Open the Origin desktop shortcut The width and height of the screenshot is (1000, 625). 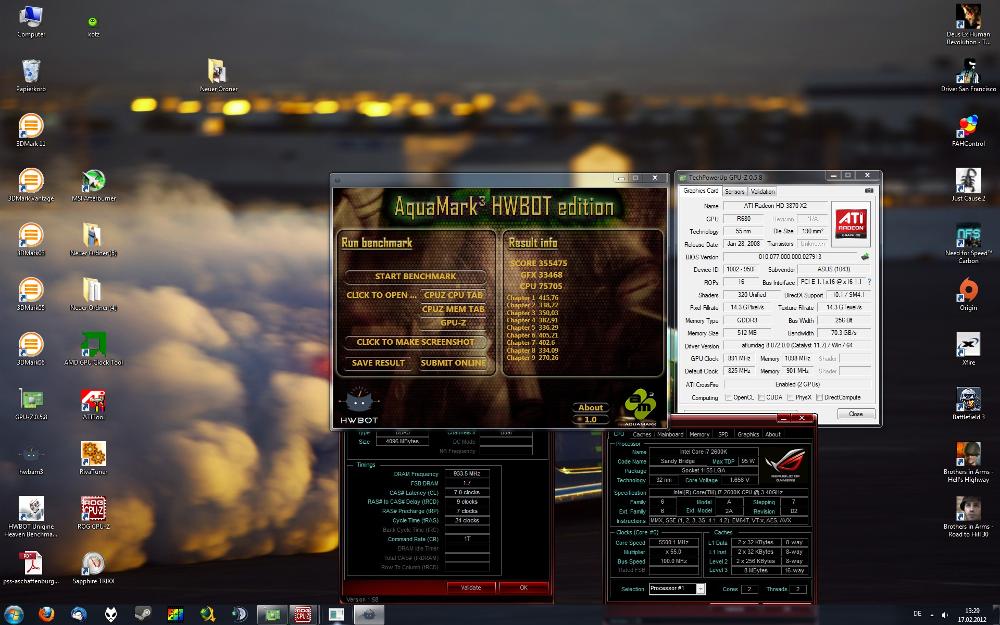(968, 294)
